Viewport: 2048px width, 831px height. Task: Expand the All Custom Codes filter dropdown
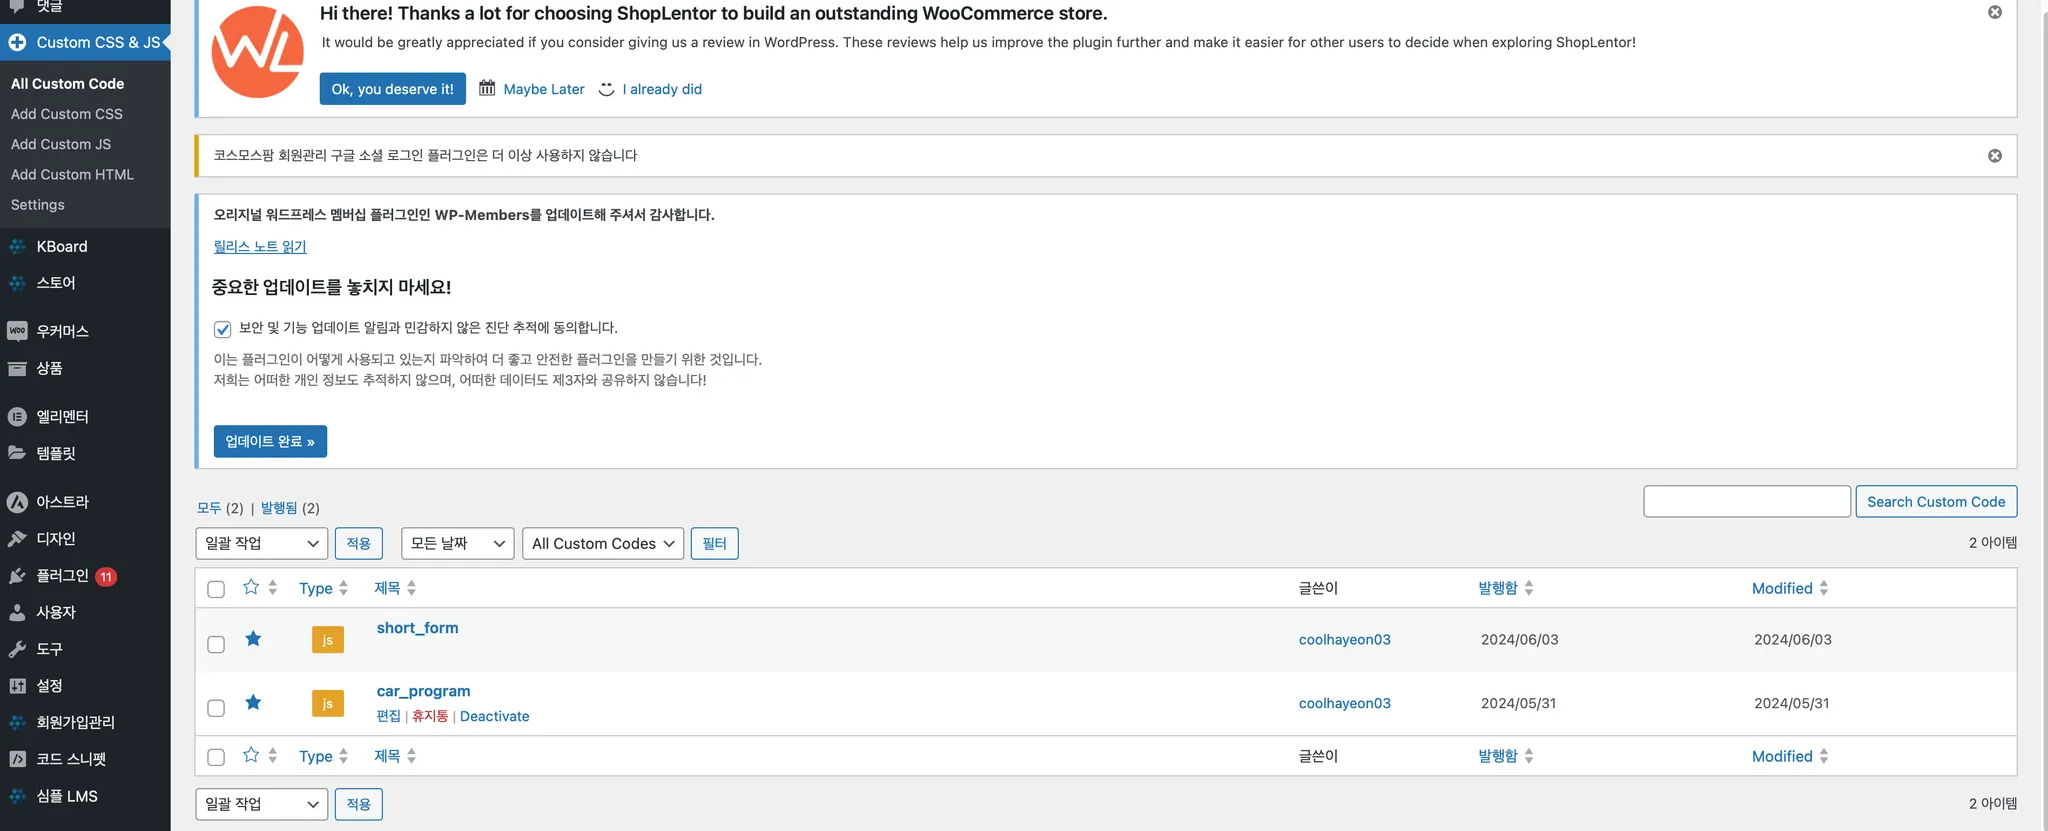602,543
